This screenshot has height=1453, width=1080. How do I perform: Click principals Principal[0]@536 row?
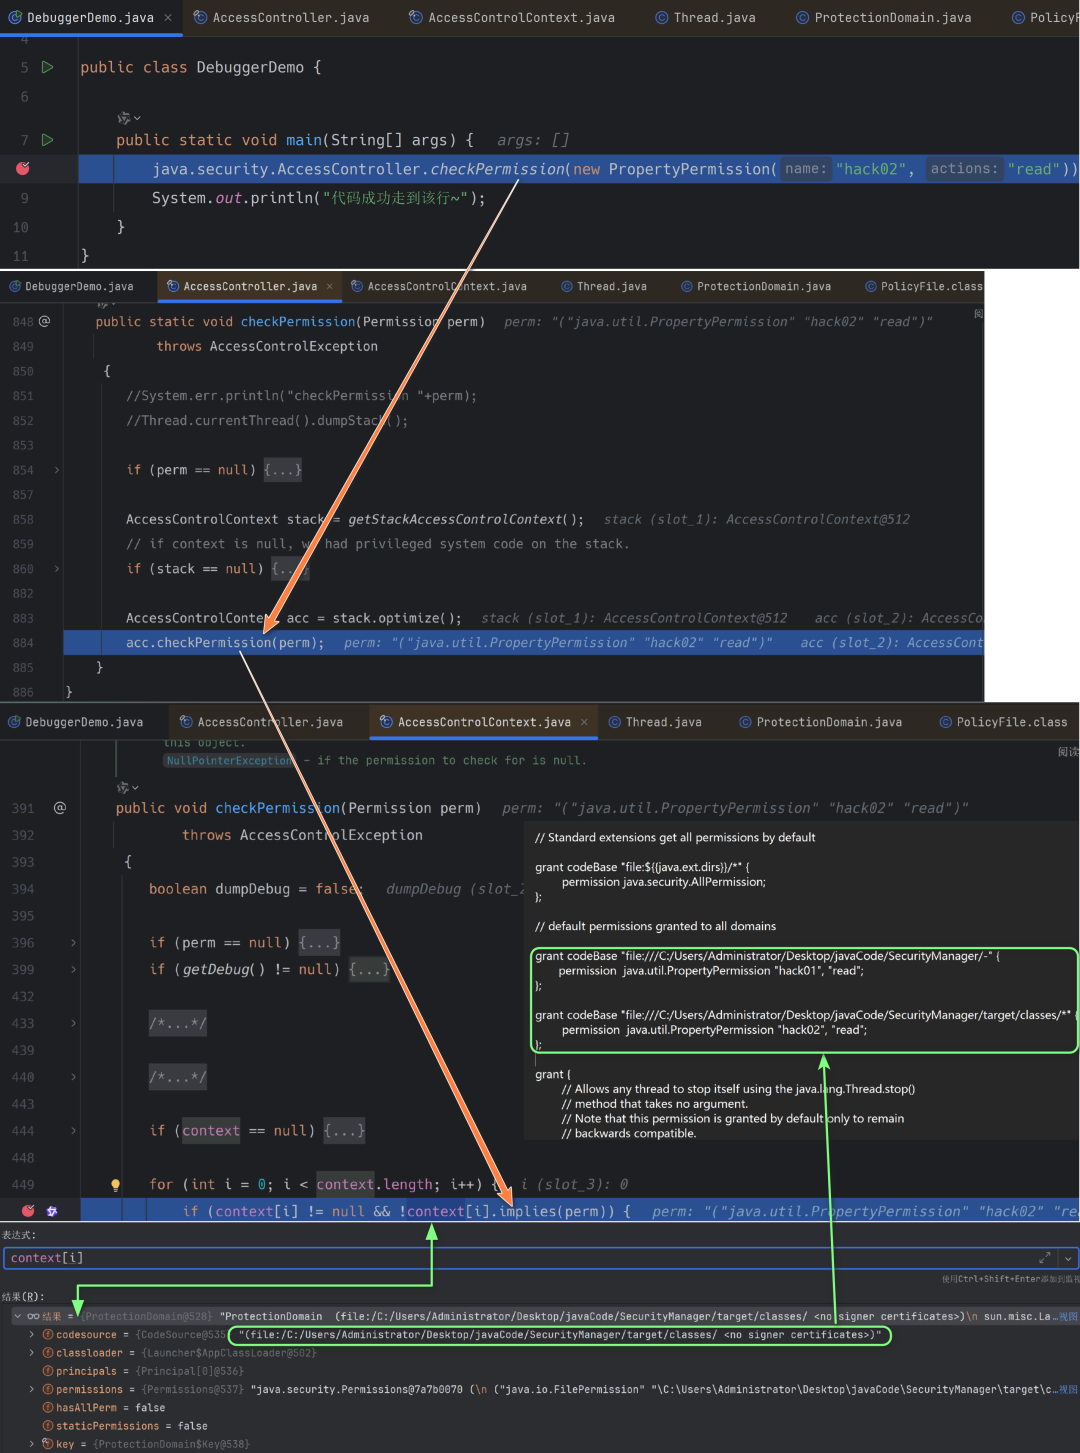point(540,1371)
